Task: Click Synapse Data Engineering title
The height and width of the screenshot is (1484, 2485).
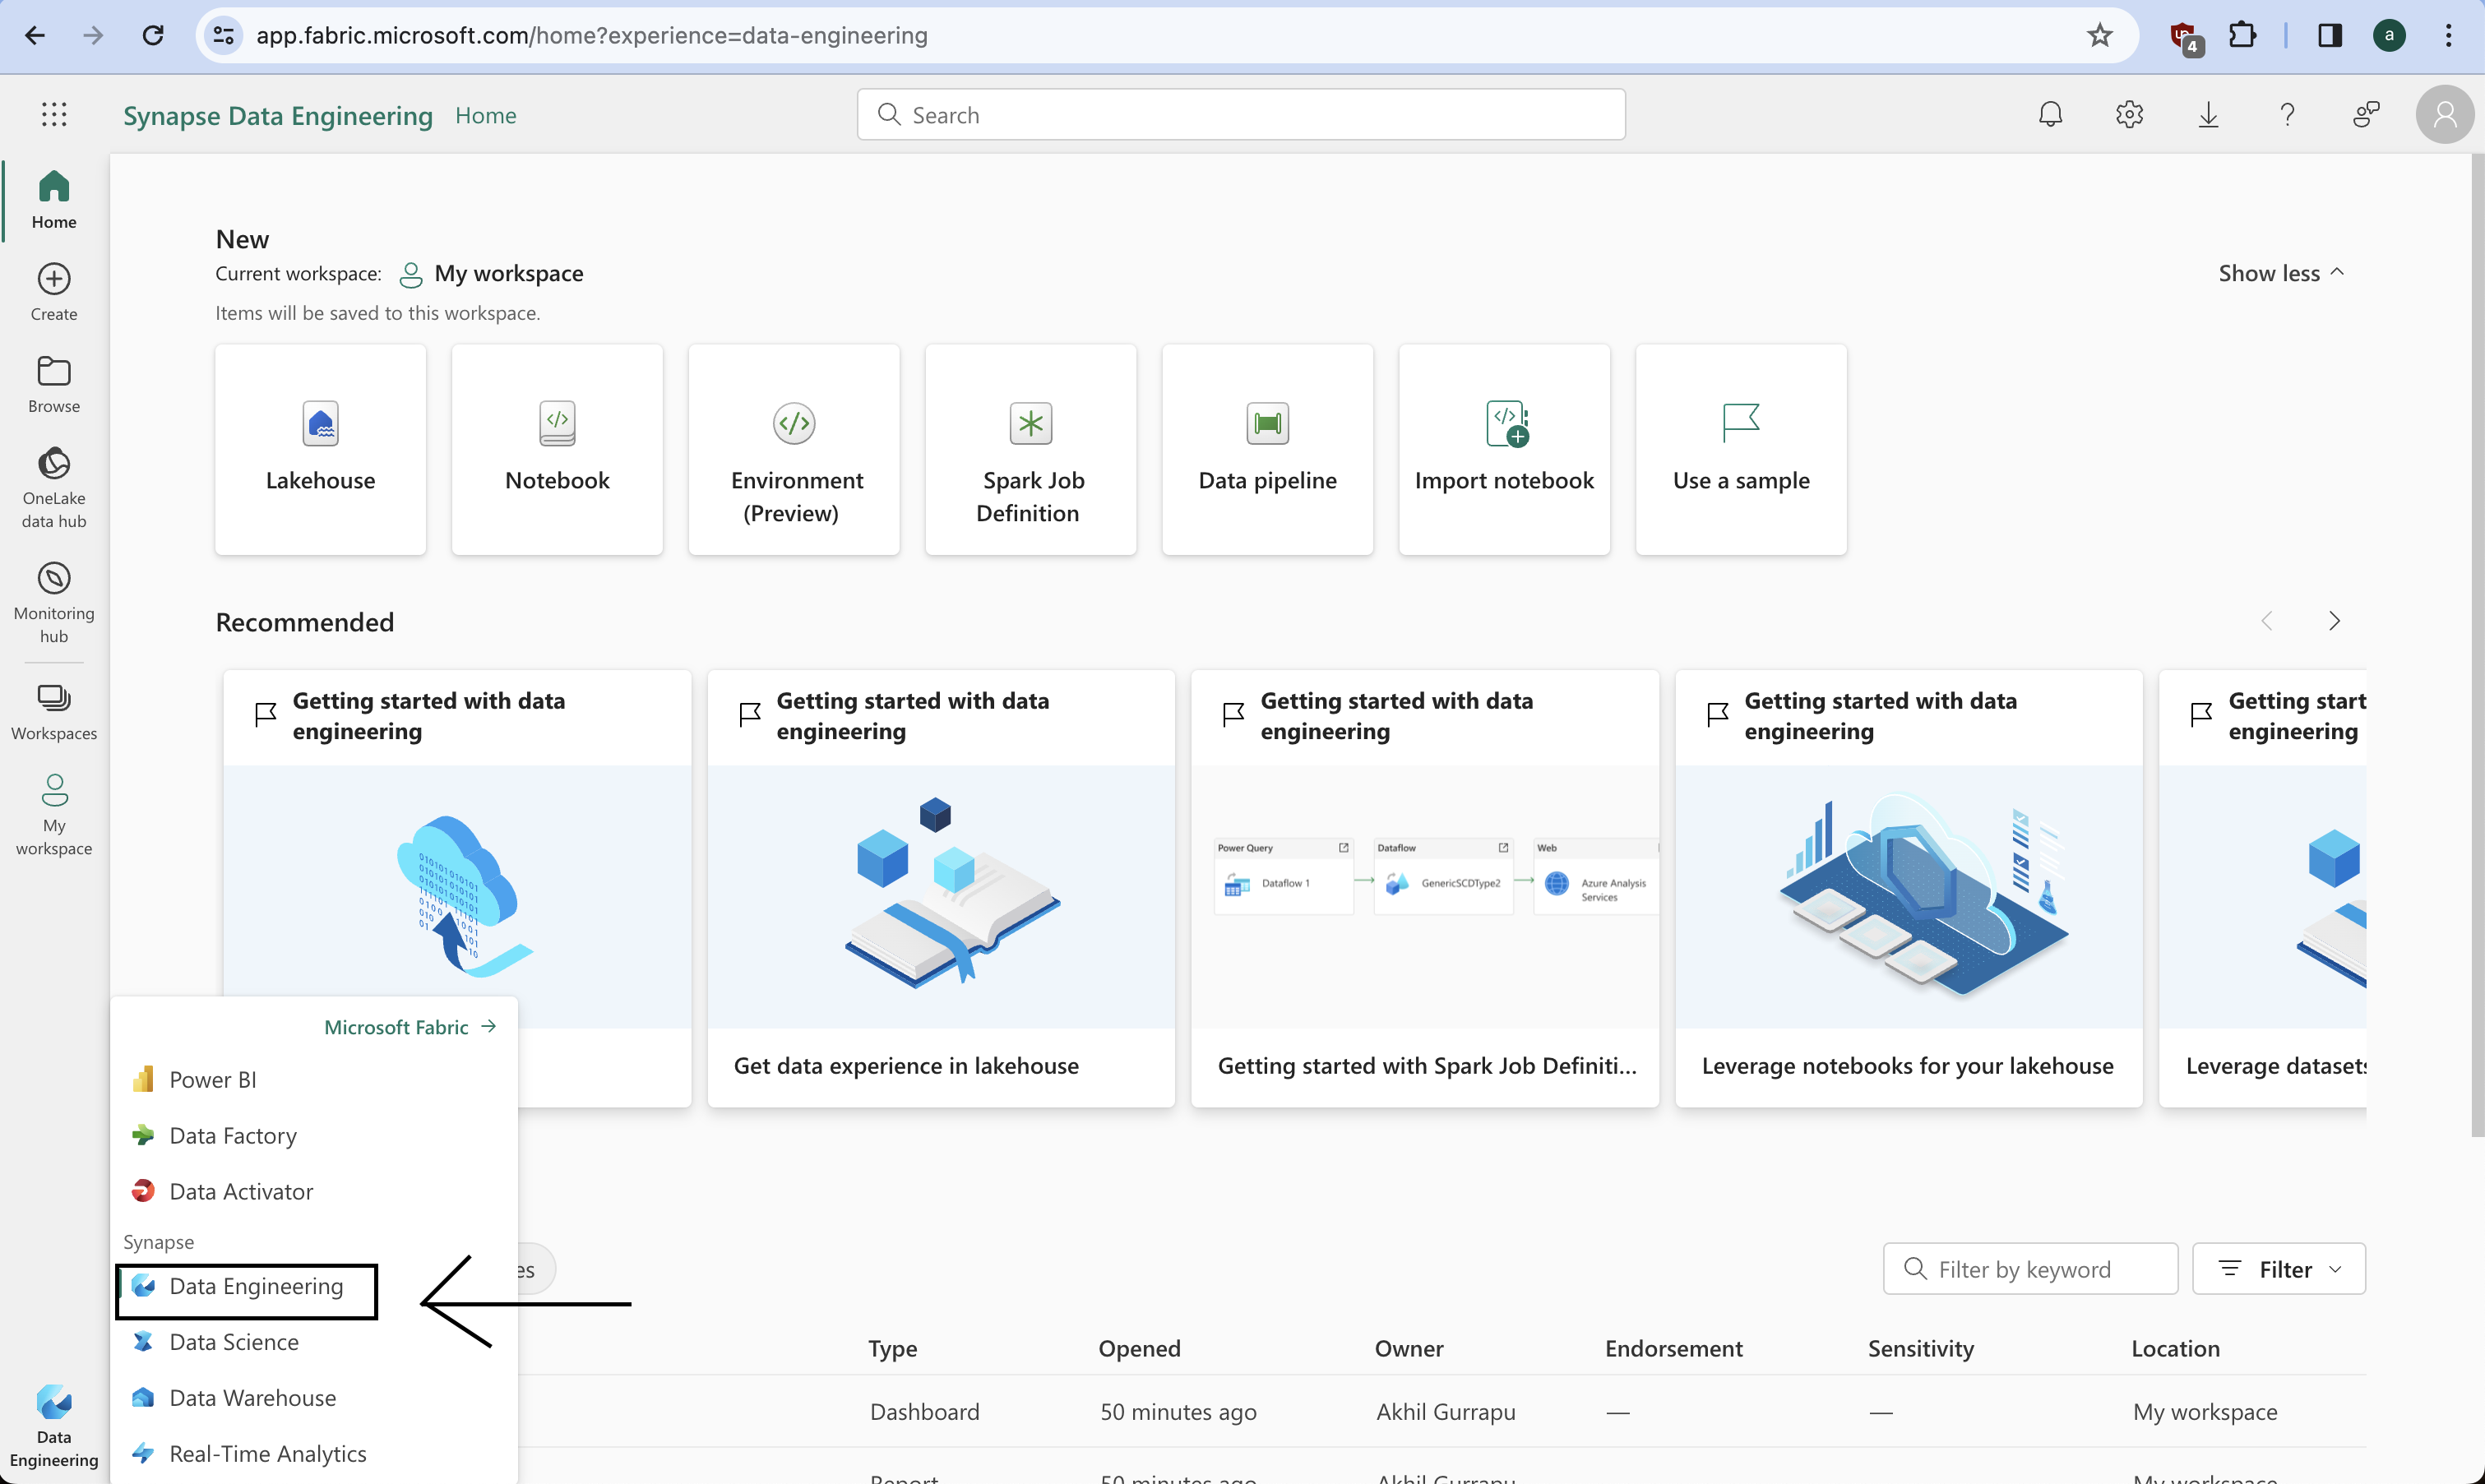Action: [x=278, y=116]
